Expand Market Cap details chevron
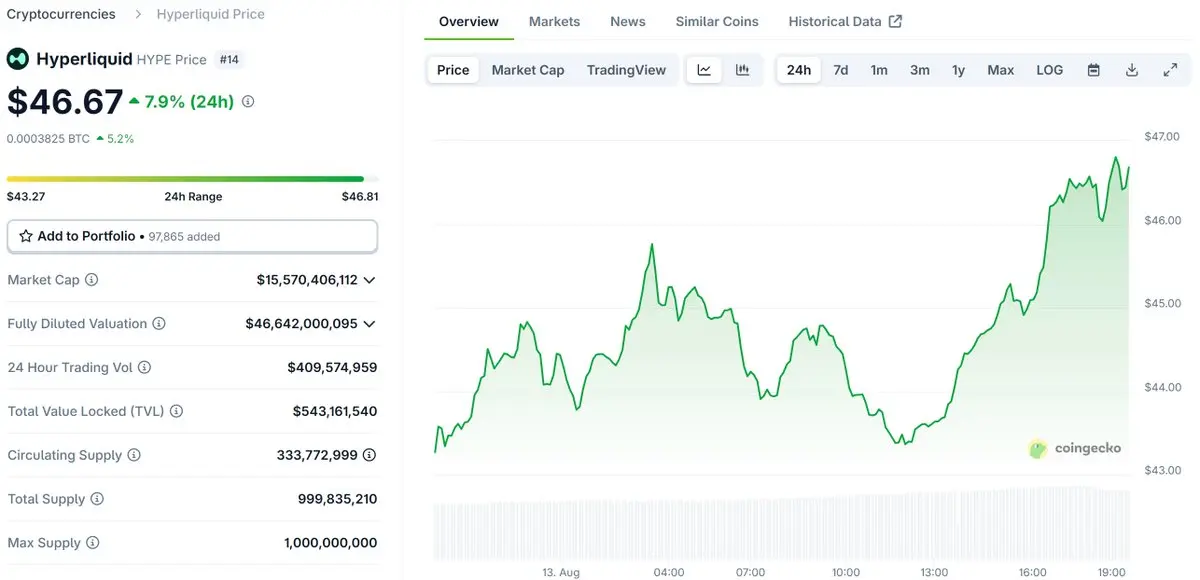The width and height of the screenshot is (1200, 580). pyautogui.click(x=370, y=280)
